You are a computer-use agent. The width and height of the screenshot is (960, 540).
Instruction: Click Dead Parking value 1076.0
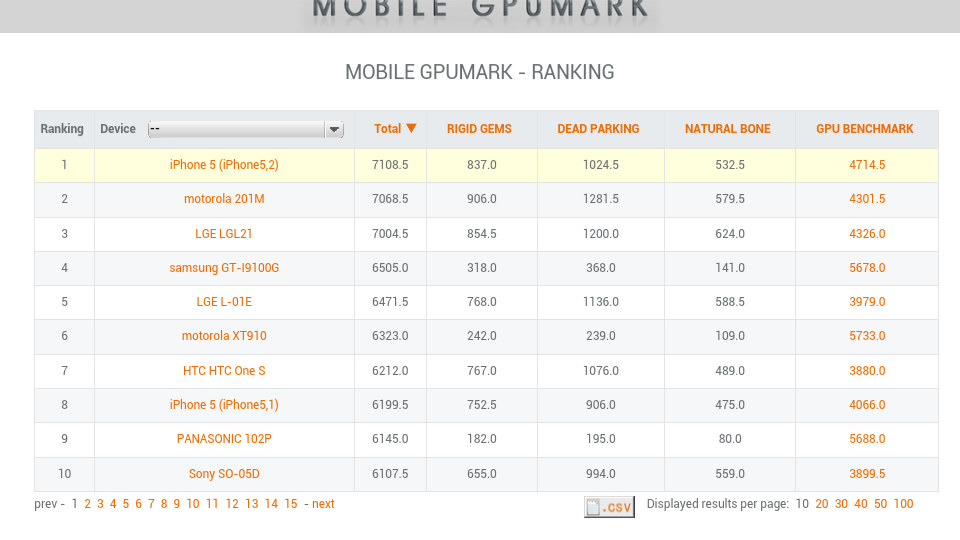(x=601, y=371)
